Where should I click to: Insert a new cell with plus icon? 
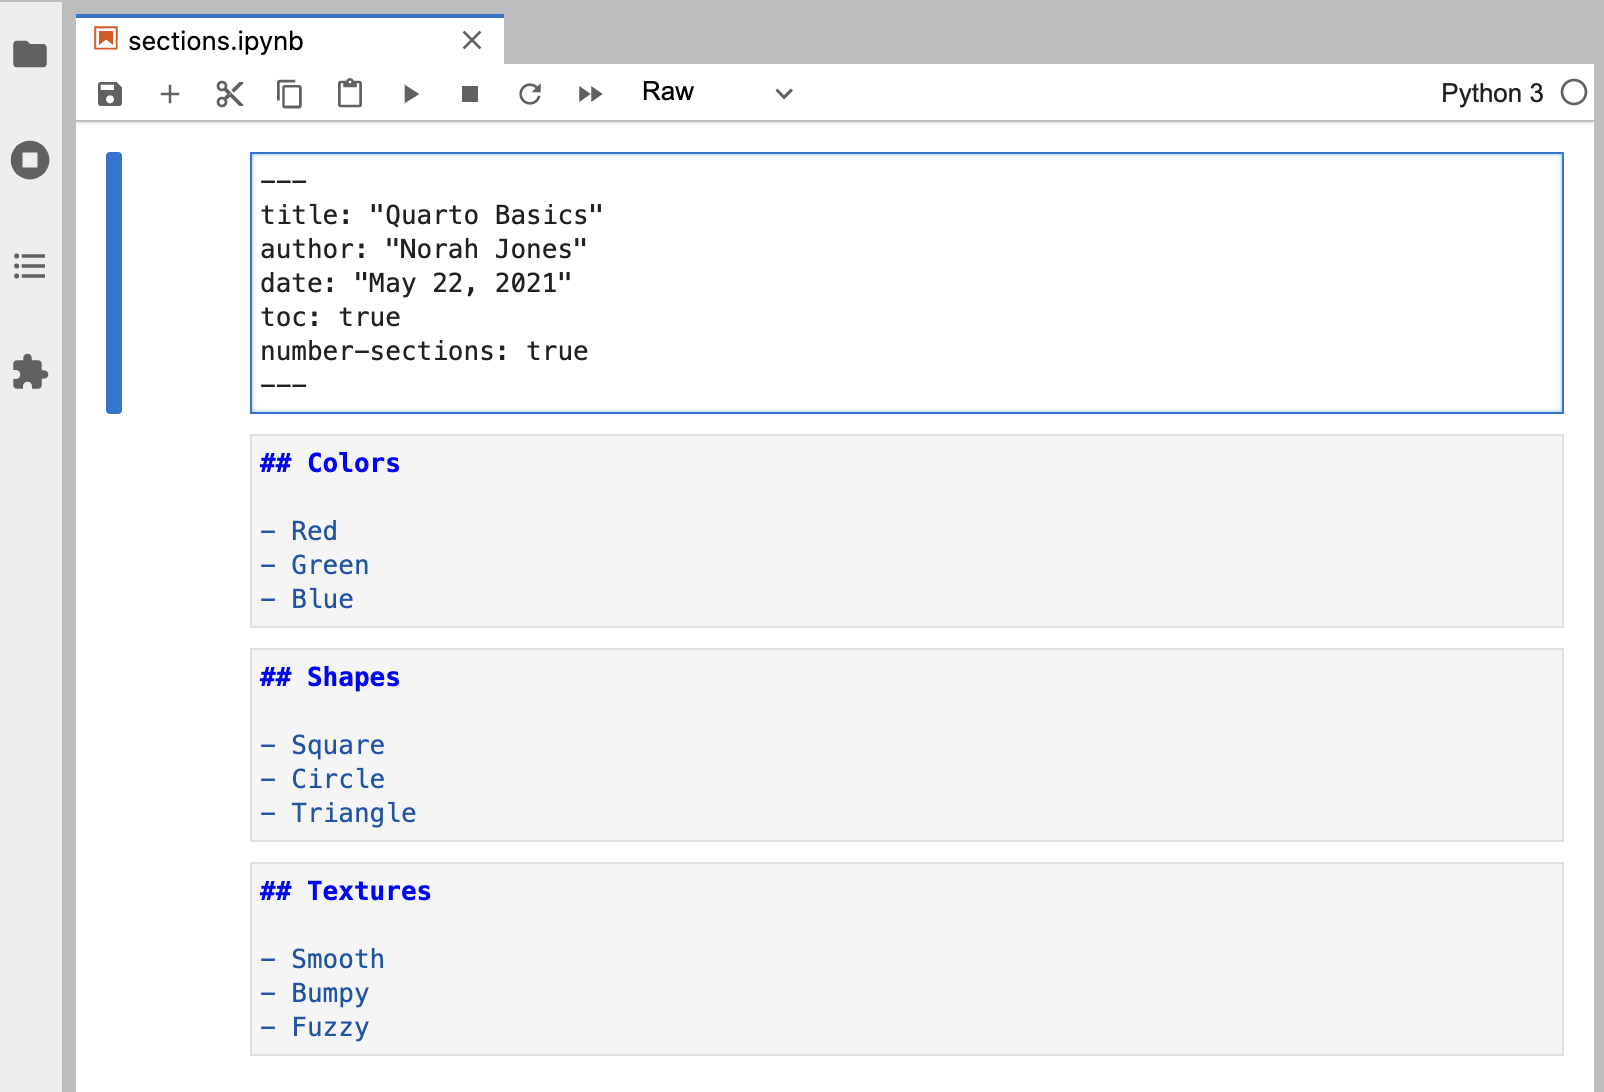coord(170,94)
